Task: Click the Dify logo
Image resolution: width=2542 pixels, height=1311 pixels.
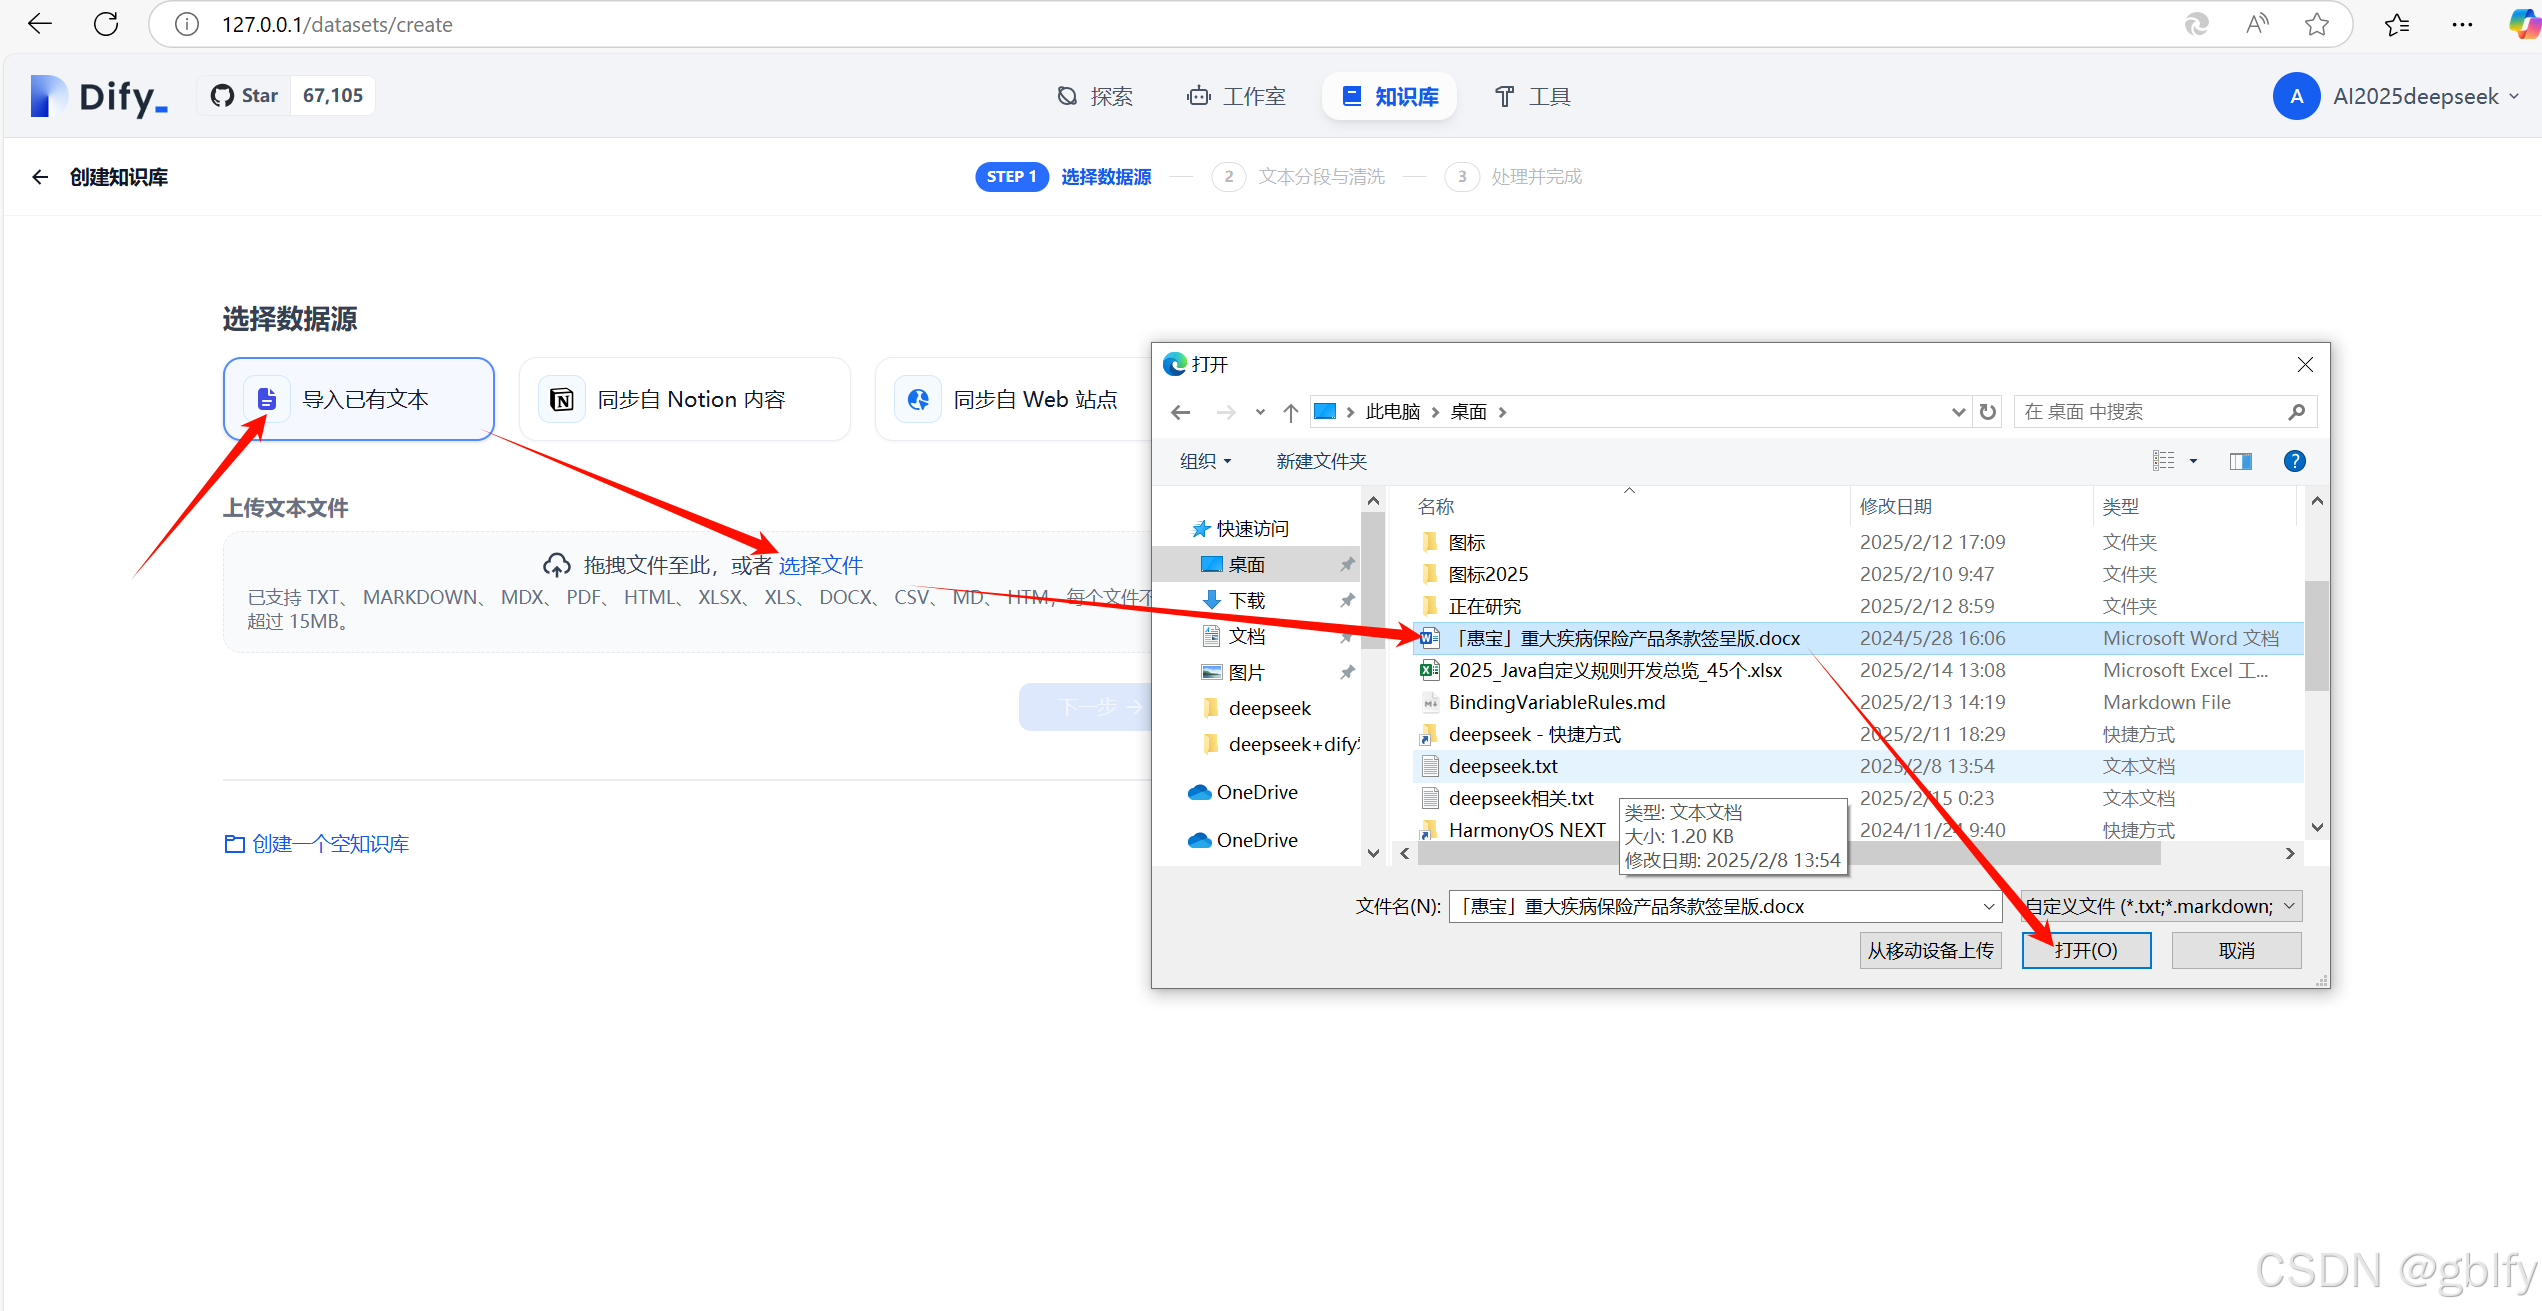Action: 99,96
